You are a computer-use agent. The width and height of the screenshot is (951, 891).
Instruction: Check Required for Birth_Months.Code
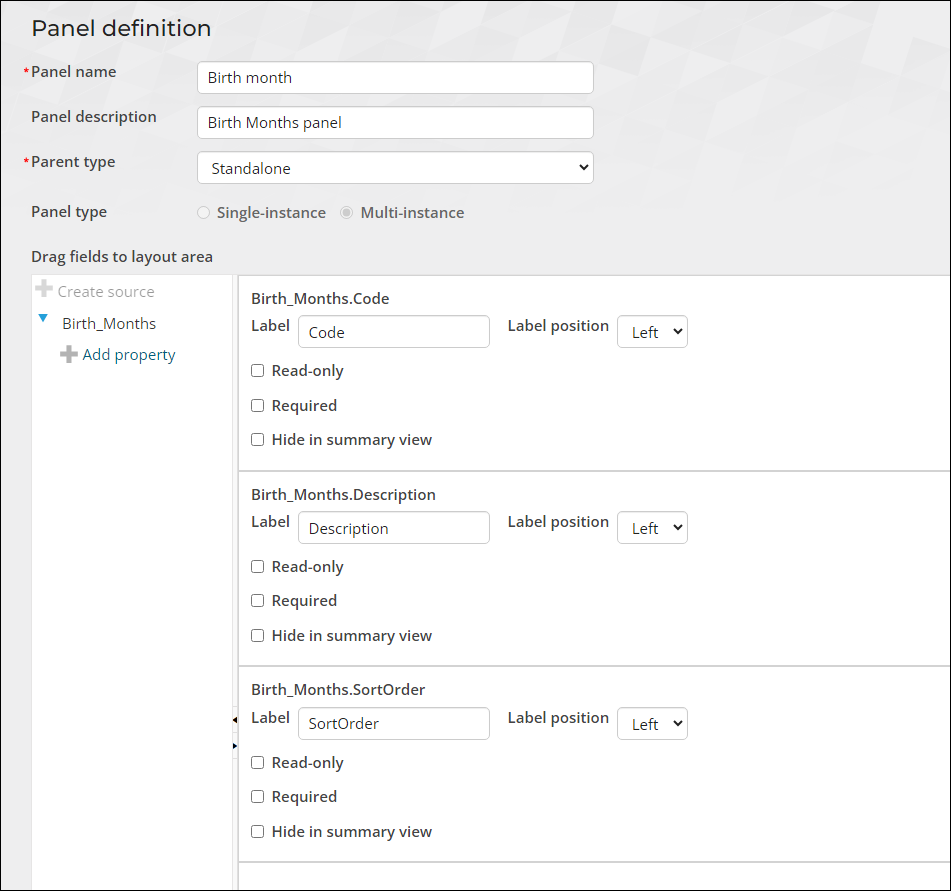click(258, 405)
